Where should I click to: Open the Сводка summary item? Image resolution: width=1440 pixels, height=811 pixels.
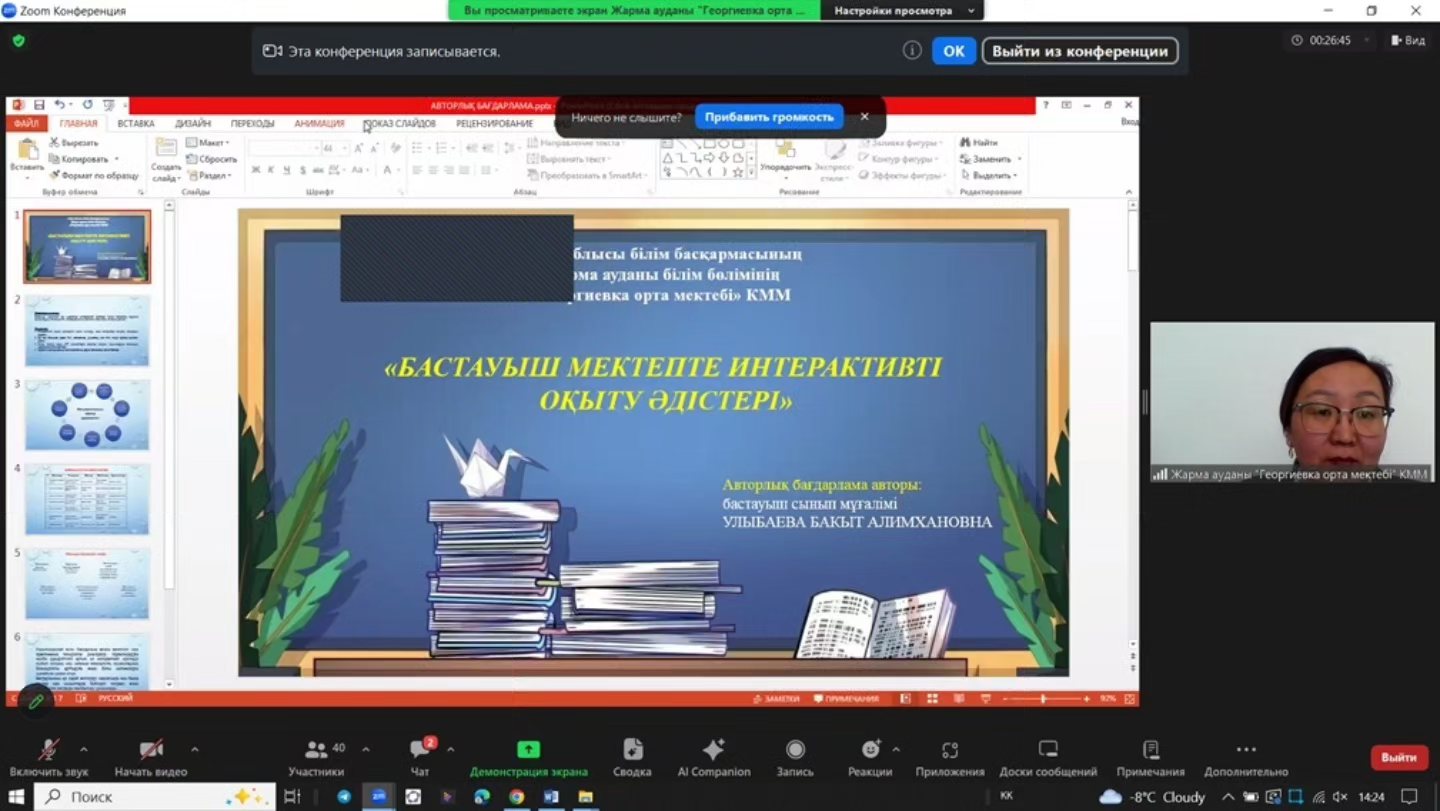[x=632, y=750]
